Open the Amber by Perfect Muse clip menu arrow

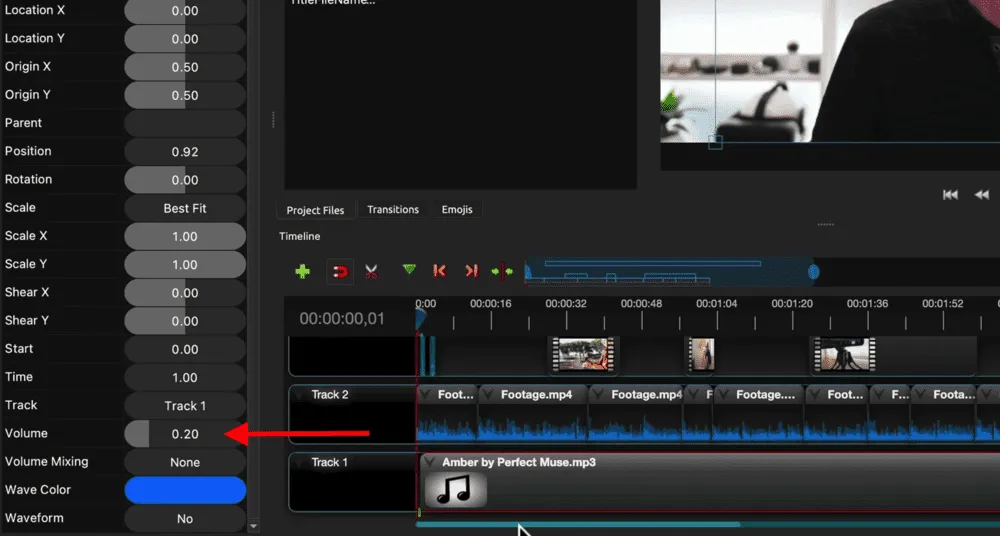pyautogui.click(x=430, y=463)
